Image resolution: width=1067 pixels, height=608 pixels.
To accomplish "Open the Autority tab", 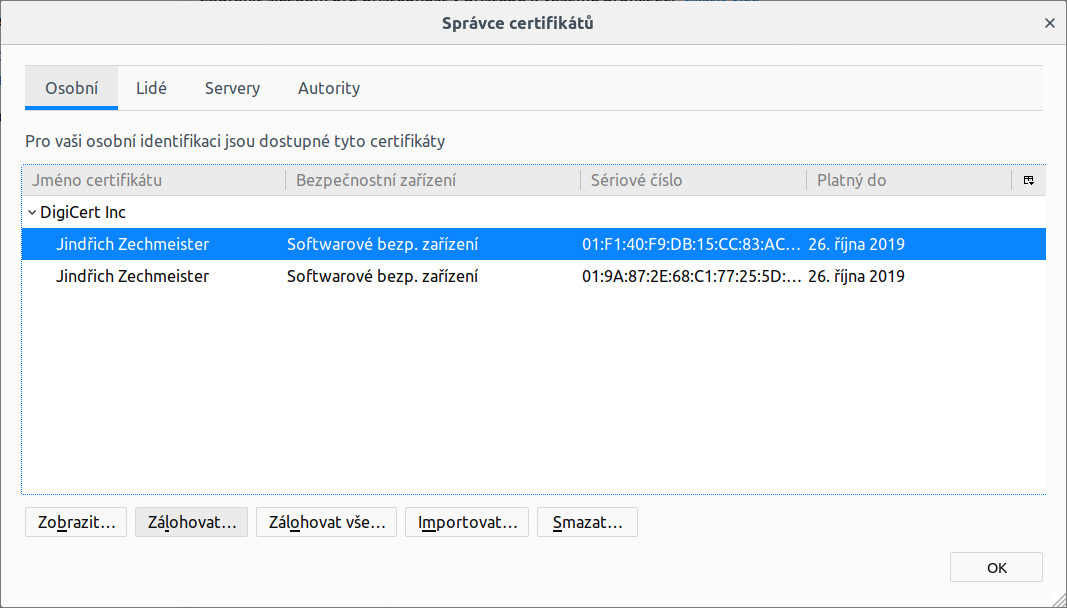I will point(328,88).
